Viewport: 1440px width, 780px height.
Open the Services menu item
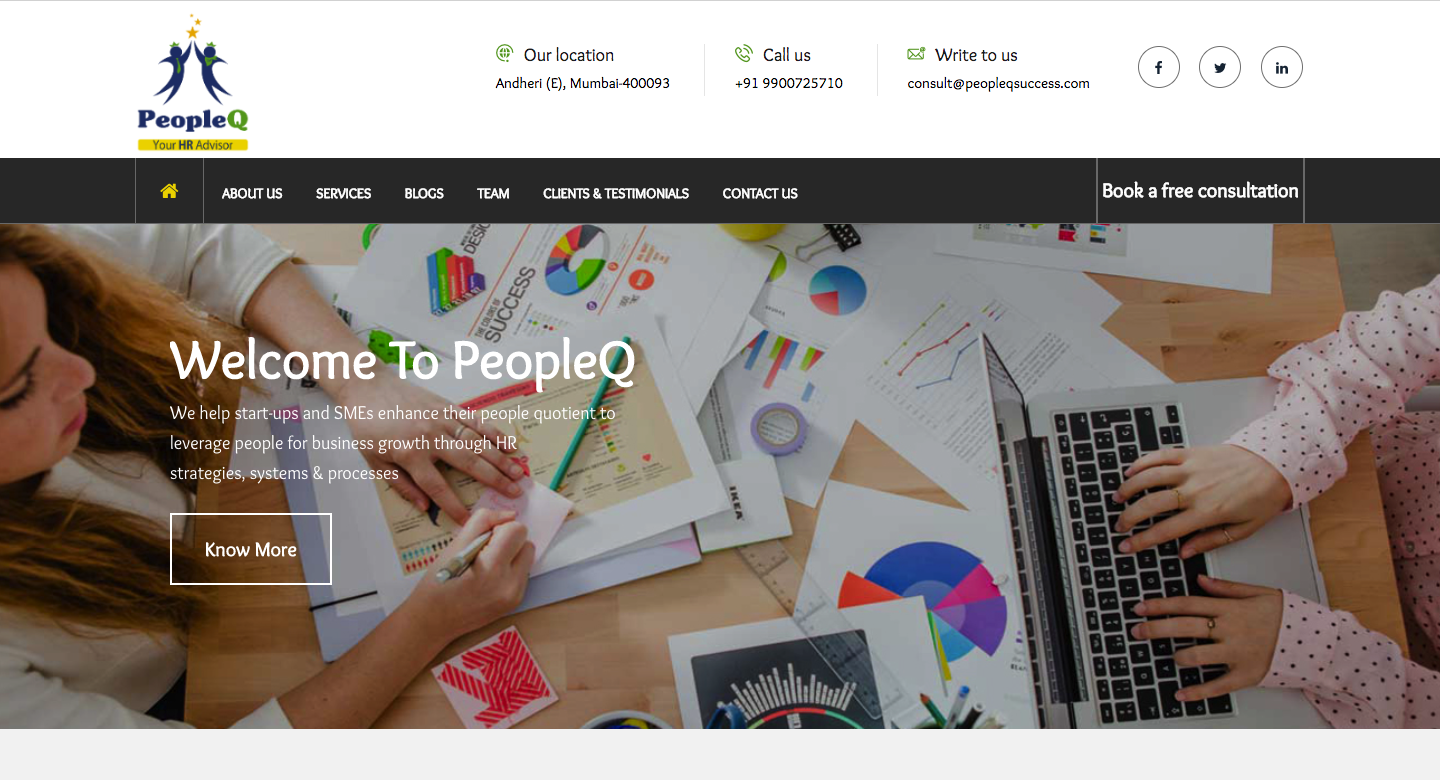(x=343, y=194)
